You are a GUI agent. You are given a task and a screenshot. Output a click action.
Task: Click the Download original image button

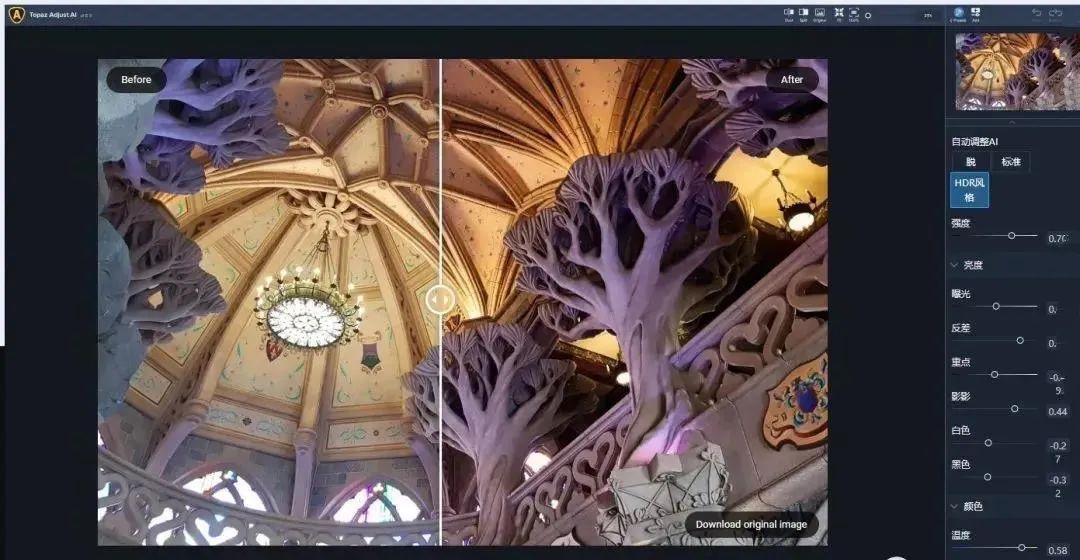coord(751,524)
